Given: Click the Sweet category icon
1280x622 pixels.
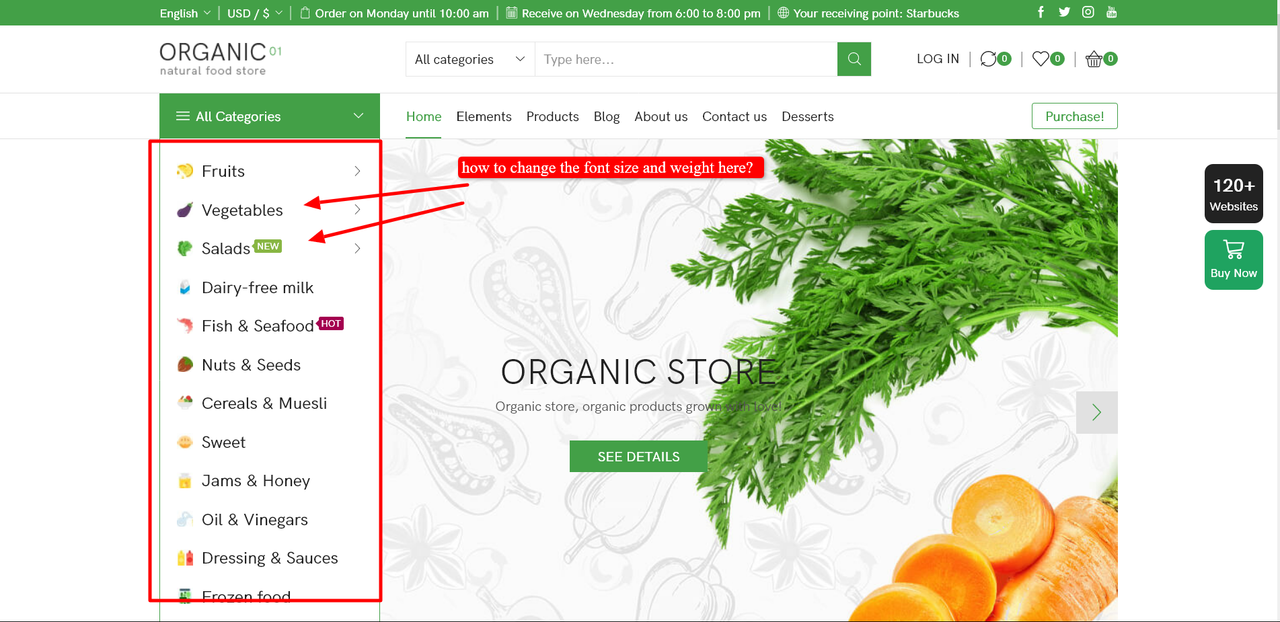Looking at the screenshot, I should [184, 442].
